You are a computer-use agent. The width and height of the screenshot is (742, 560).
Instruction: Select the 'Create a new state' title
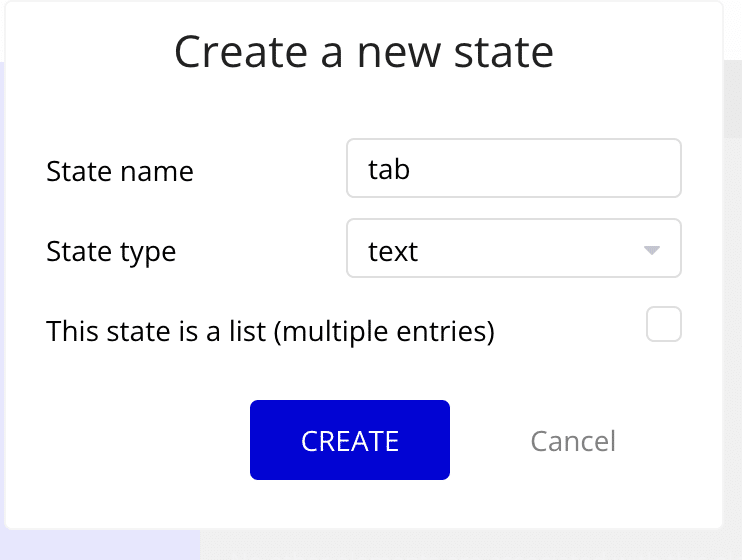click(363, 52)
